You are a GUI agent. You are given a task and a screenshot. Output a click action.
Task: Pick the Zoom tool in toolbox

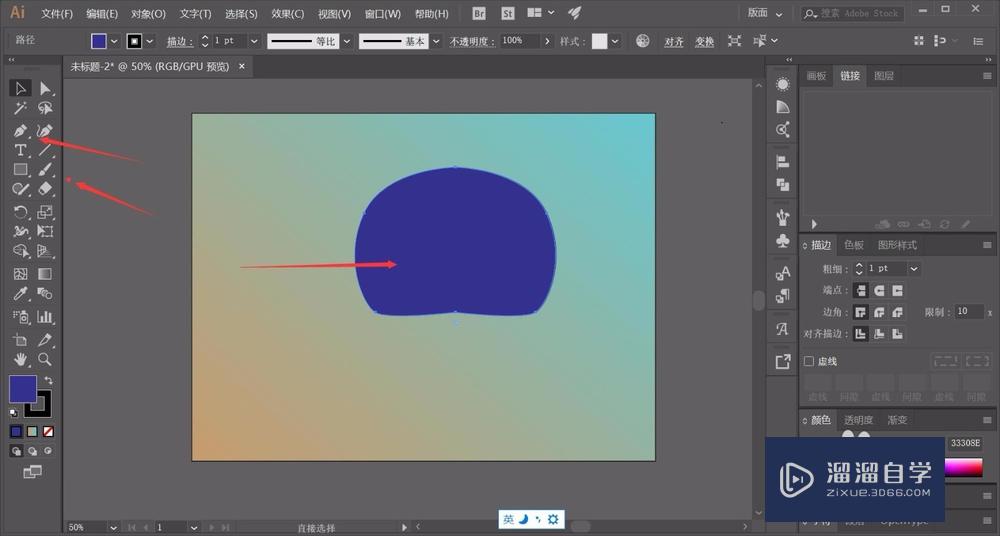click(x=45, y=359)
